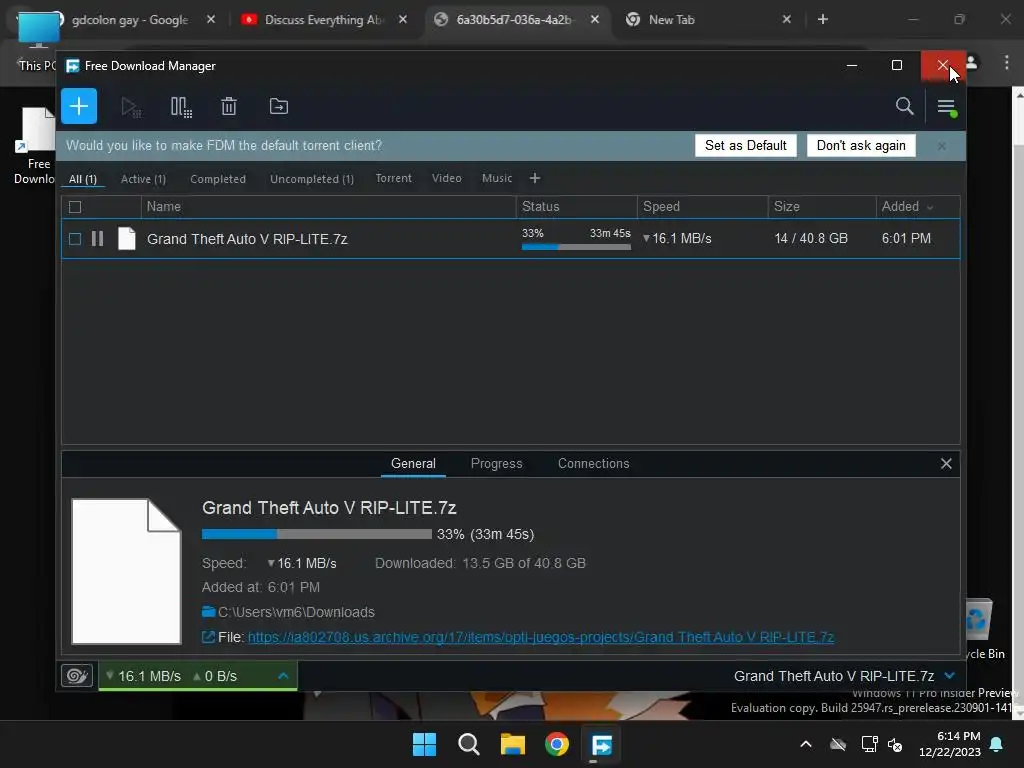Click the external link icon beside File
Viewport: 1024px width, 768px height.
pos(208,637)
